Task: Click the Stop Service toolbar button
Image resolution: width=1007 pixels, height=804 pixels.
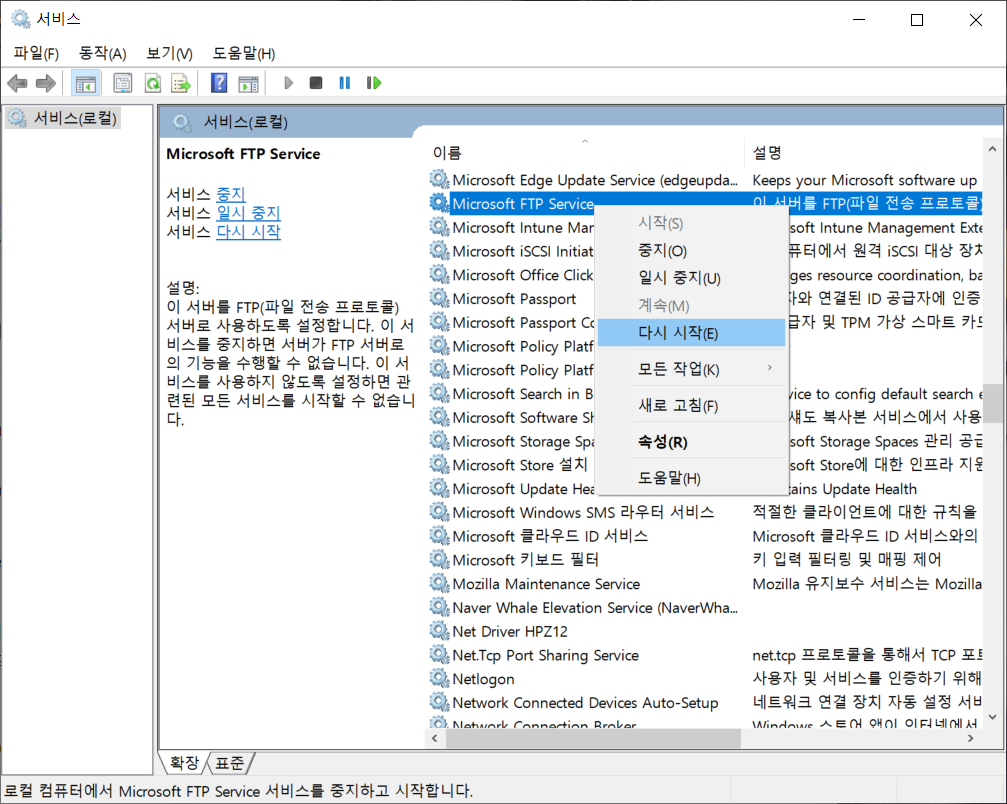Action: tap(316, 83)
